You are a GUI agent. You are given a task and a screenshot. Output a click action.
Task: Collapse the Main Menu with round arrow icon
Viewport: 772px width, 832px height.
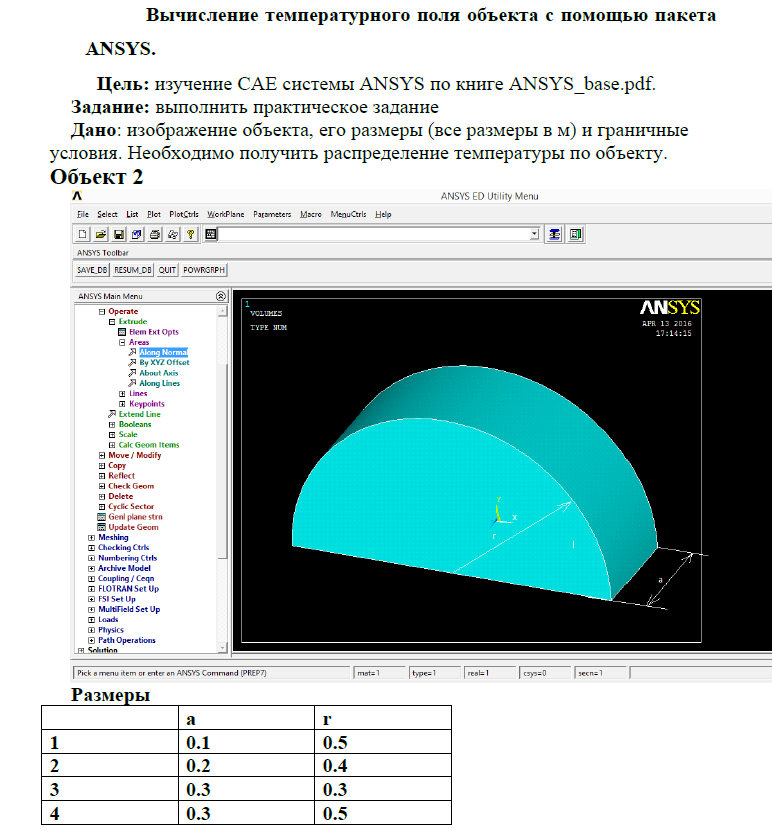(x=221, y=296)
